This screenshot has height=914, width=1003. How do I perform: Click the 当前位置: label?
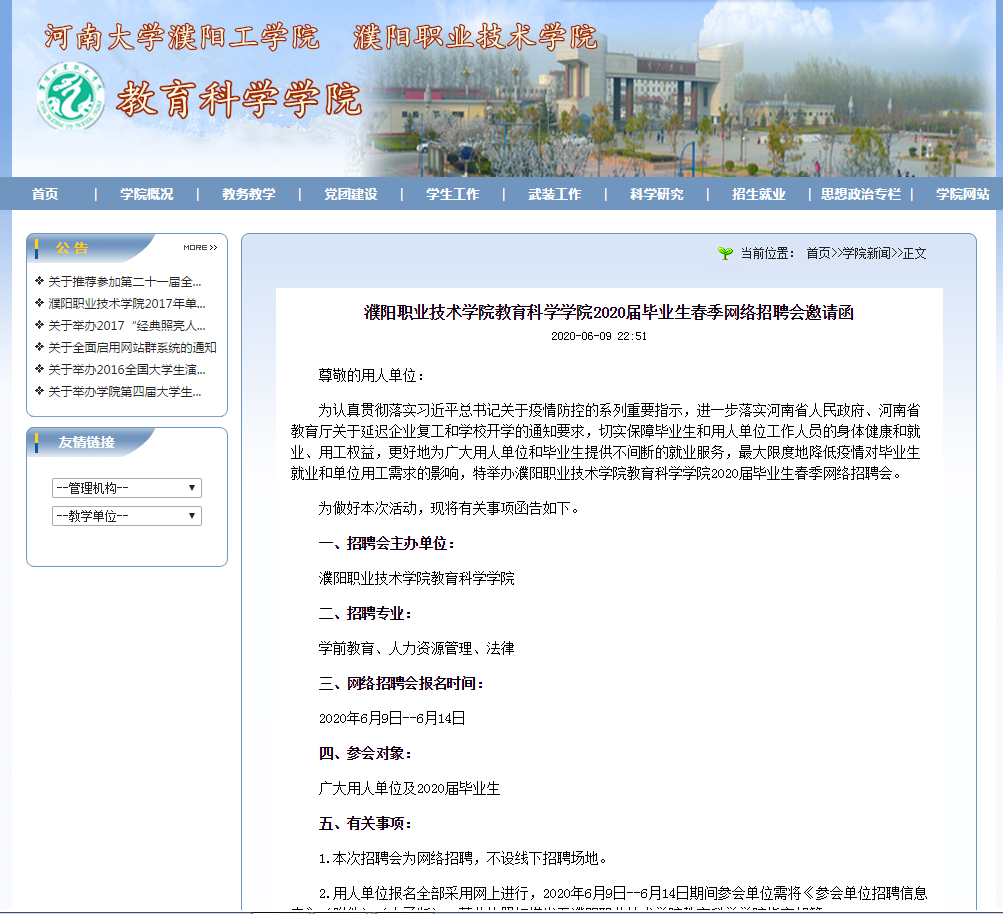768,253
